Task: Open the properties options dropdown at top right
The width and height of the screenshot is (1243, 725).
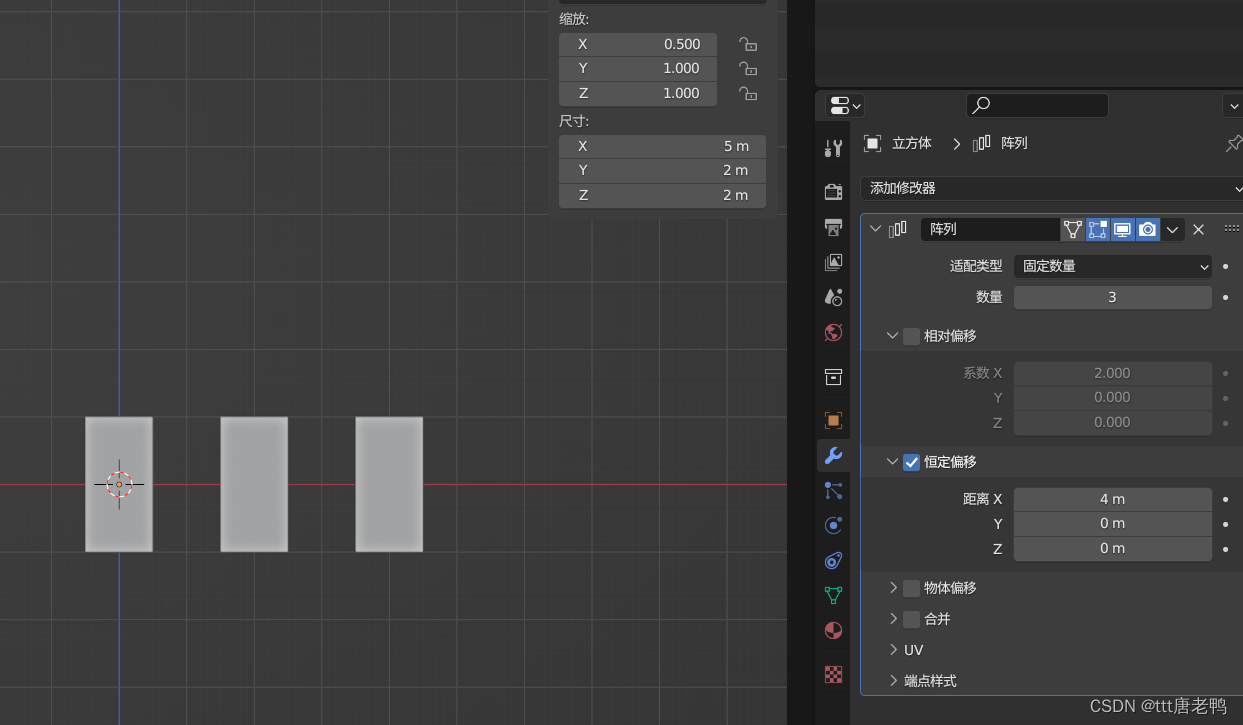Action: point(1233,105)
